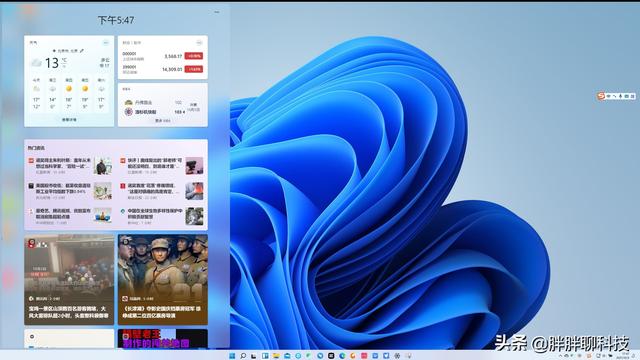640x360 pixels.
Task: Open taskbar Search magnifier
Action: point(243,356)
